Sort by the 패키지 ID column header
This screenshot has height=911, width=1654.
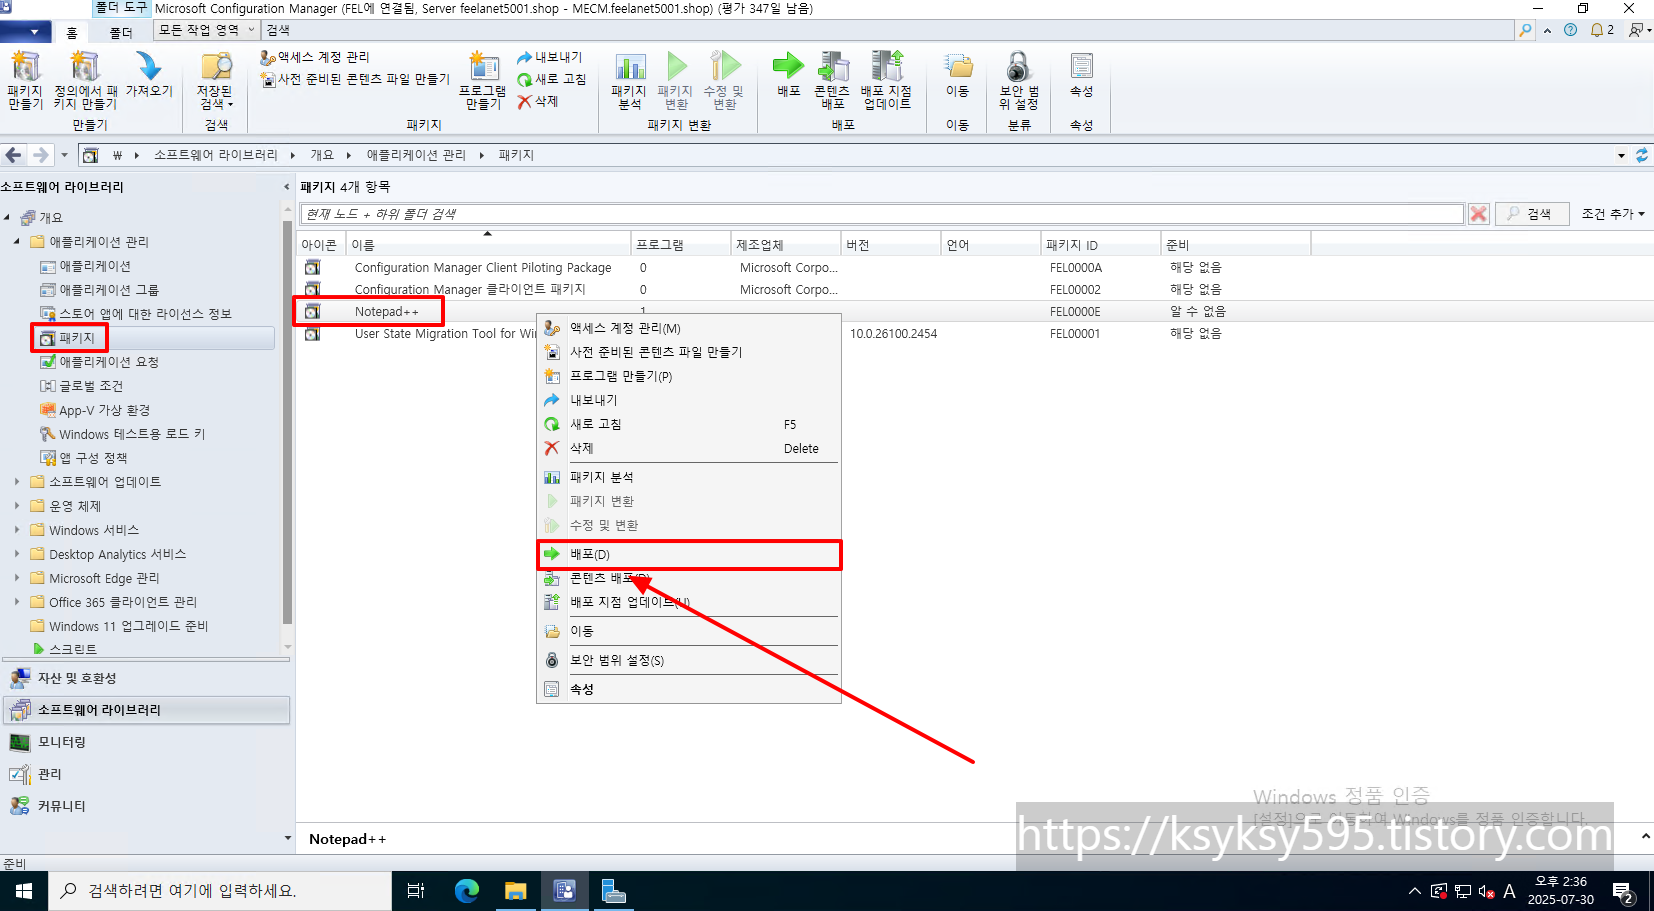tap(1100, 245)
